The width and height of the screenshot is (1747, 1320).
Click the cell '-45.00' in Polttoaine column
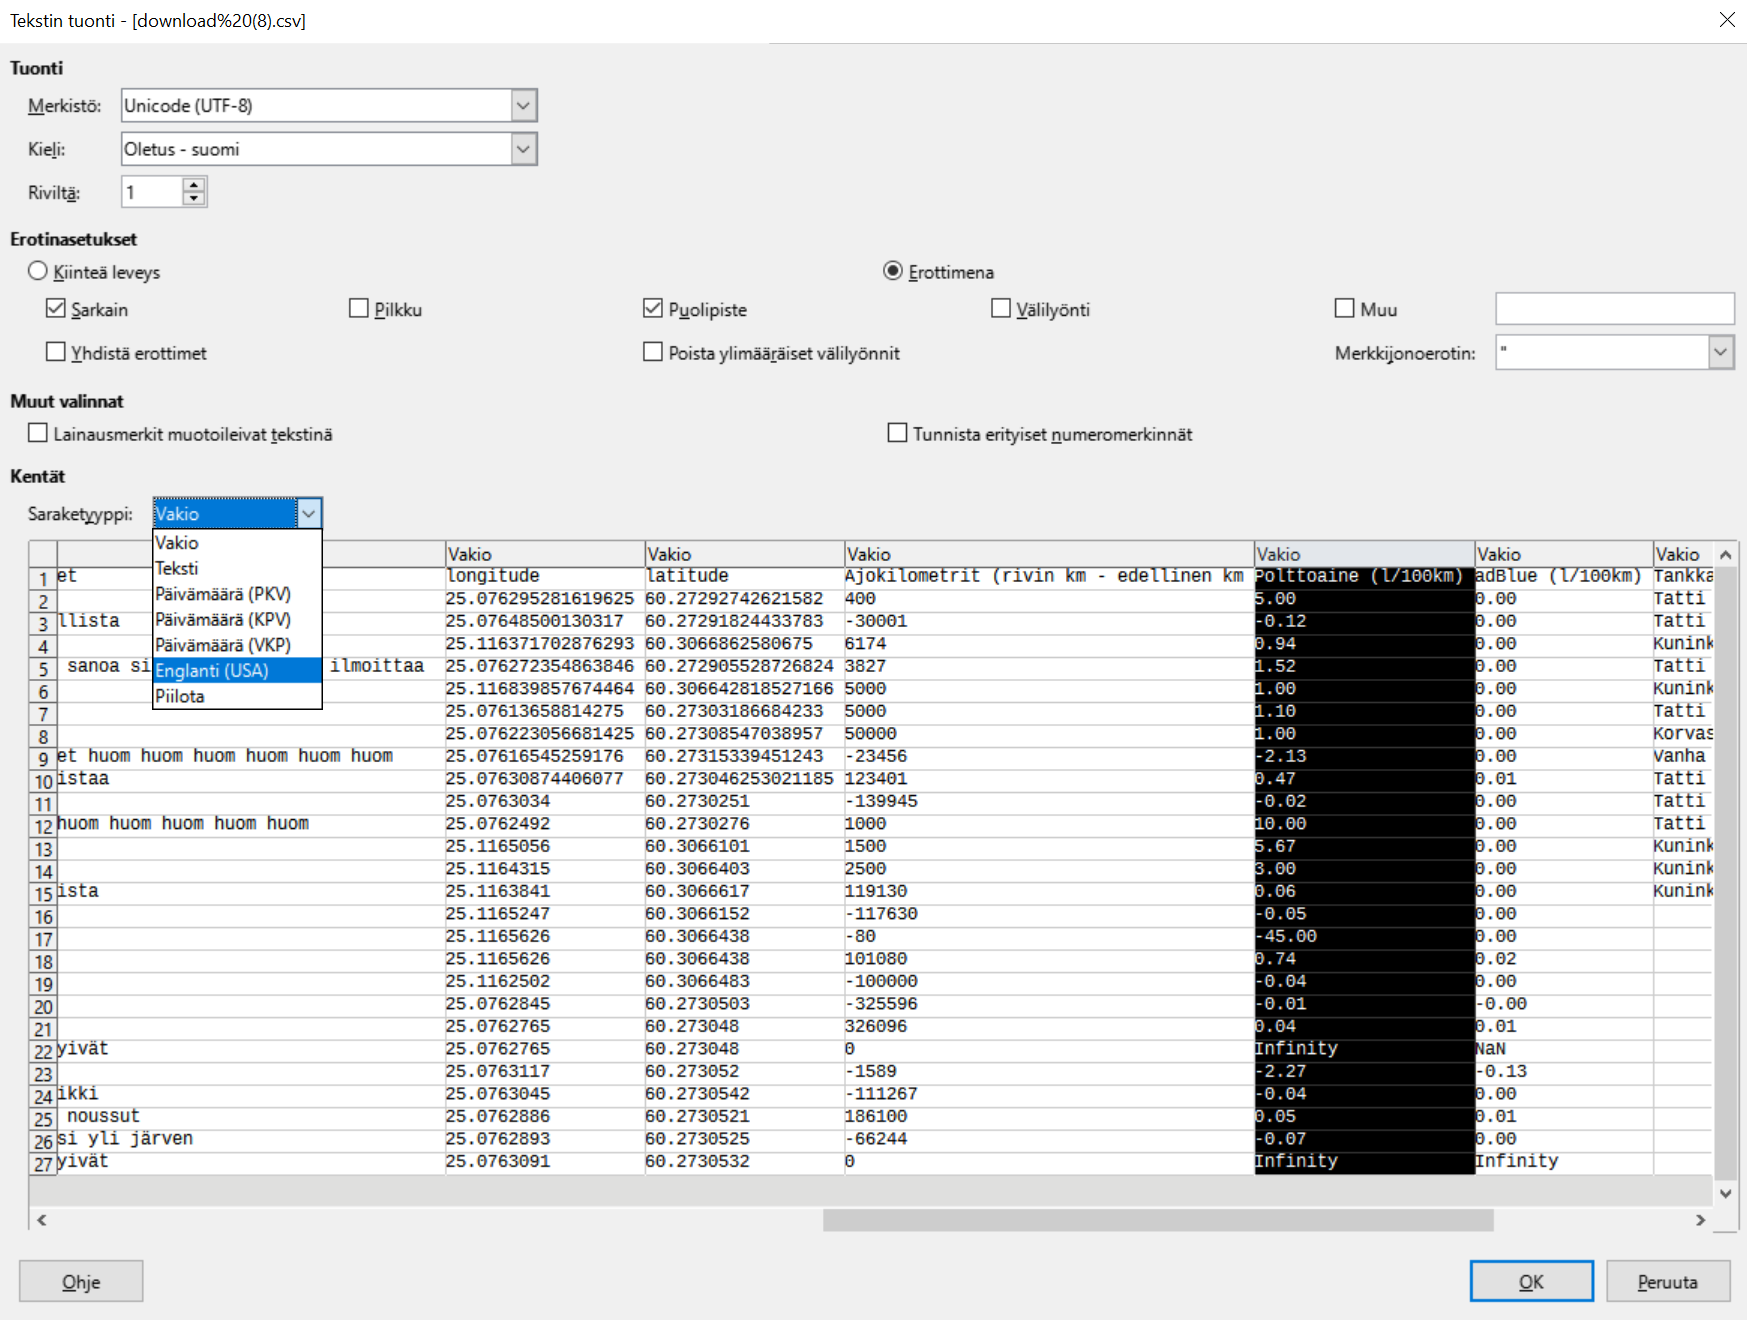pos(1364,936)
